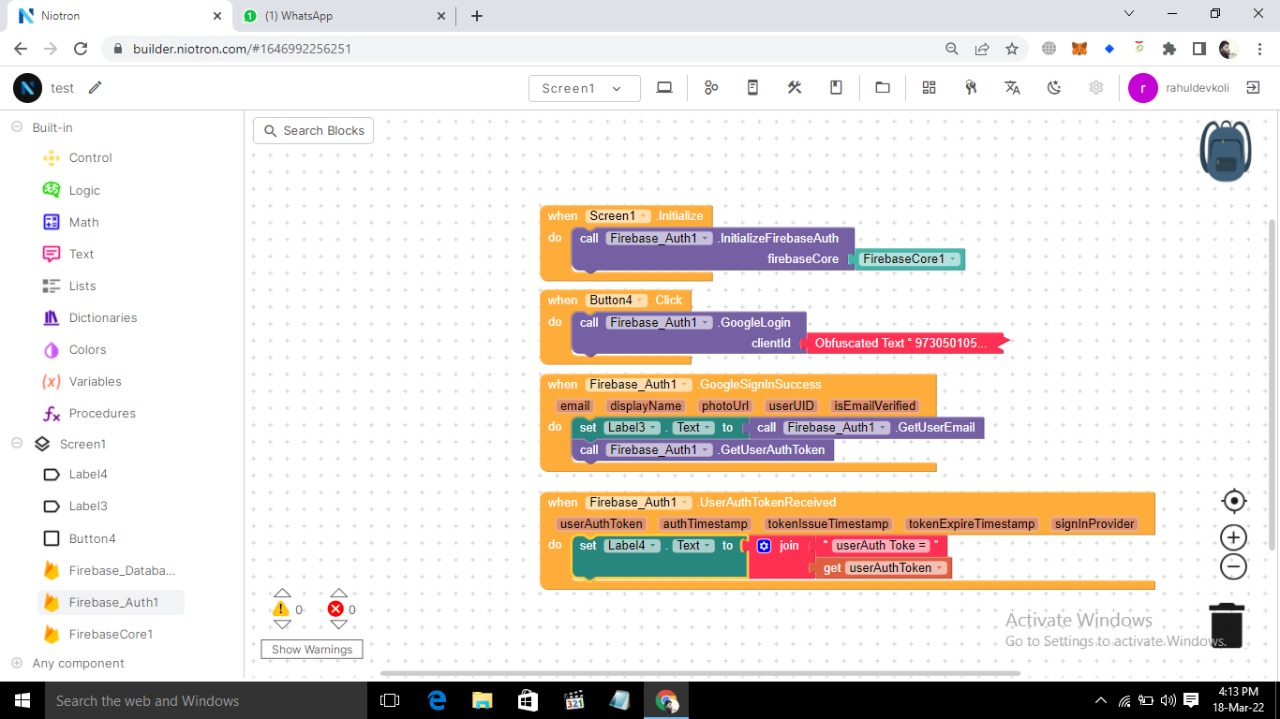
Task: Open Label3 dropdown in set block
Action: click(x=633, y=428)
